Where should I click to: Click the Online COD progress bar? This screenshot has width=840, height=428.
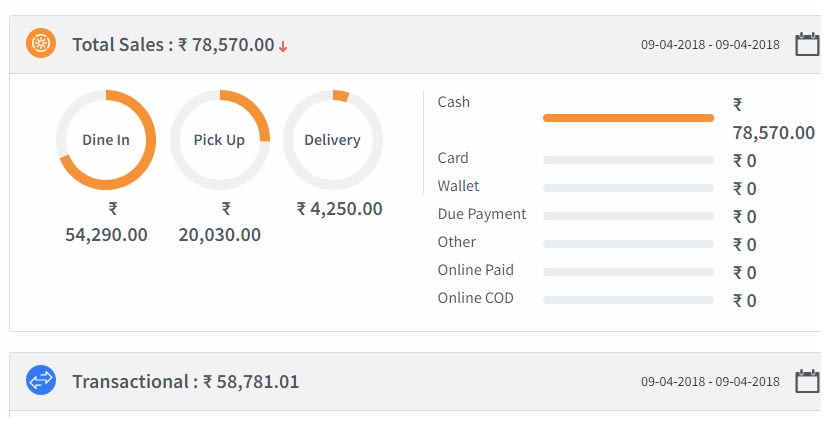click(628, 300)
